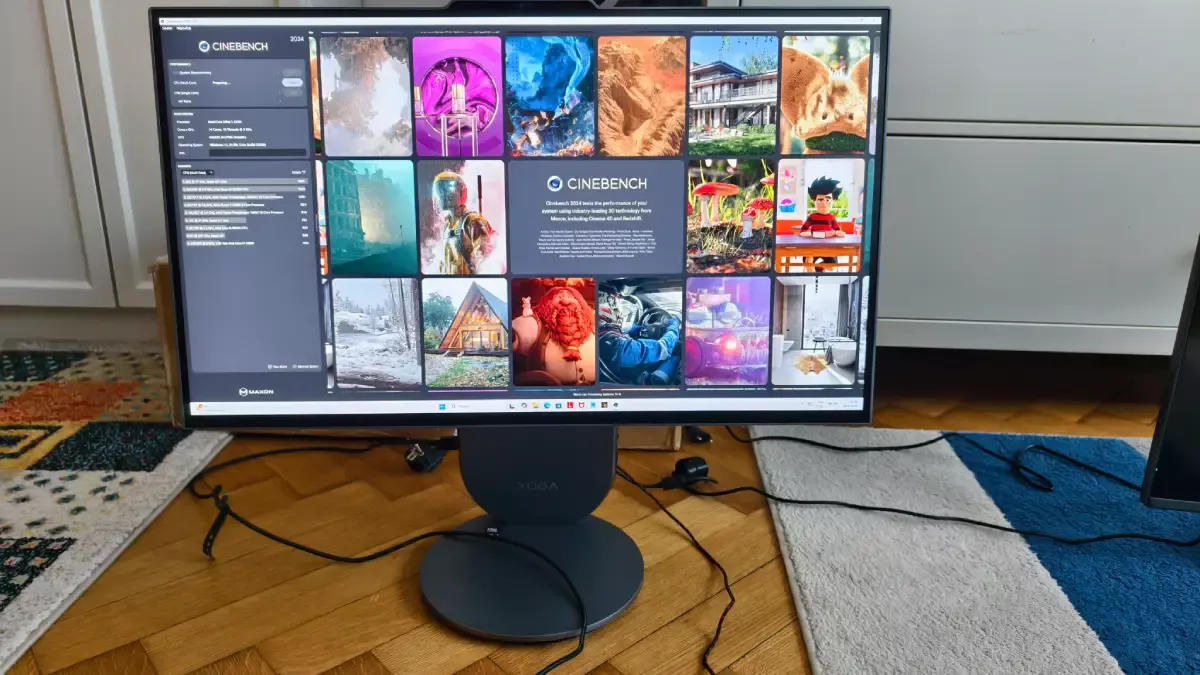Open the CPU (Multi Core) ranking dropdown
Viewport: 1200px width, 675px height.
pyautogui.click(x=197, y=172)
